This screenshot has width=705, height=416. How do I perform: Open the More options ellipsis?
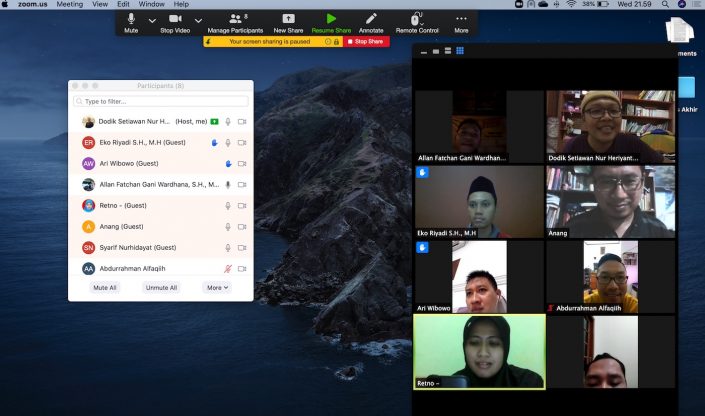pos(461,19)
